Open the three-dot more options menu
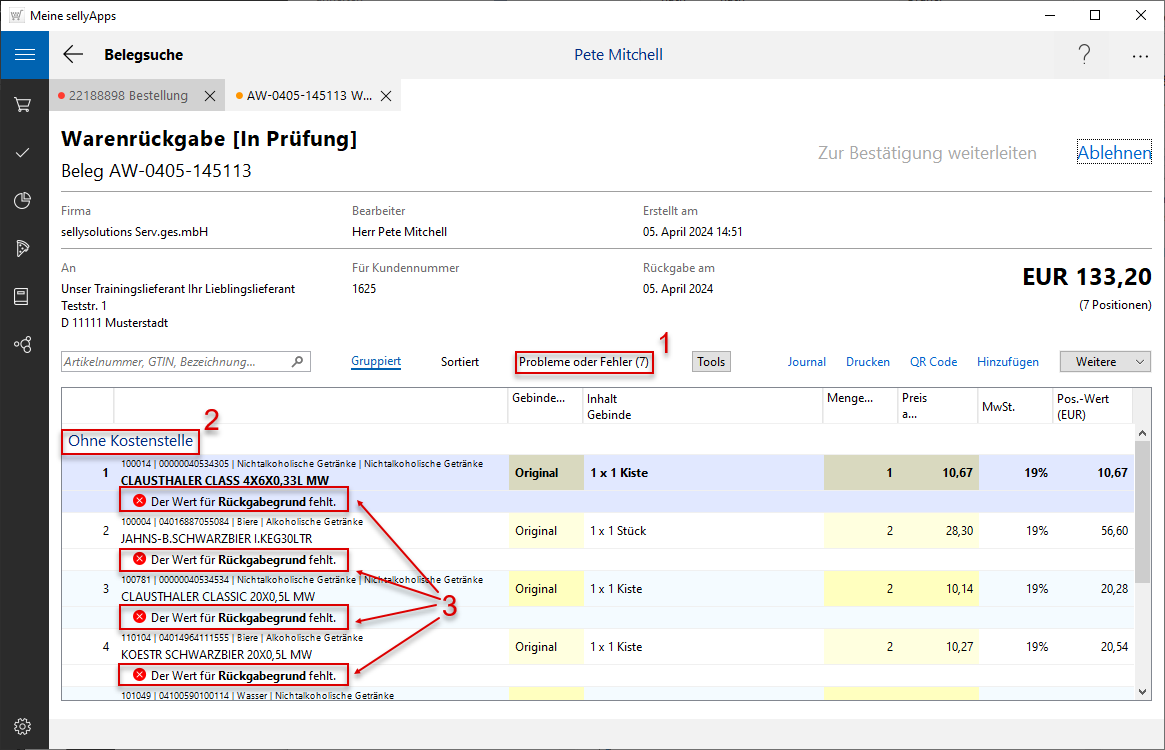This screenshot has height=750, width=1165. point(1140,56)
